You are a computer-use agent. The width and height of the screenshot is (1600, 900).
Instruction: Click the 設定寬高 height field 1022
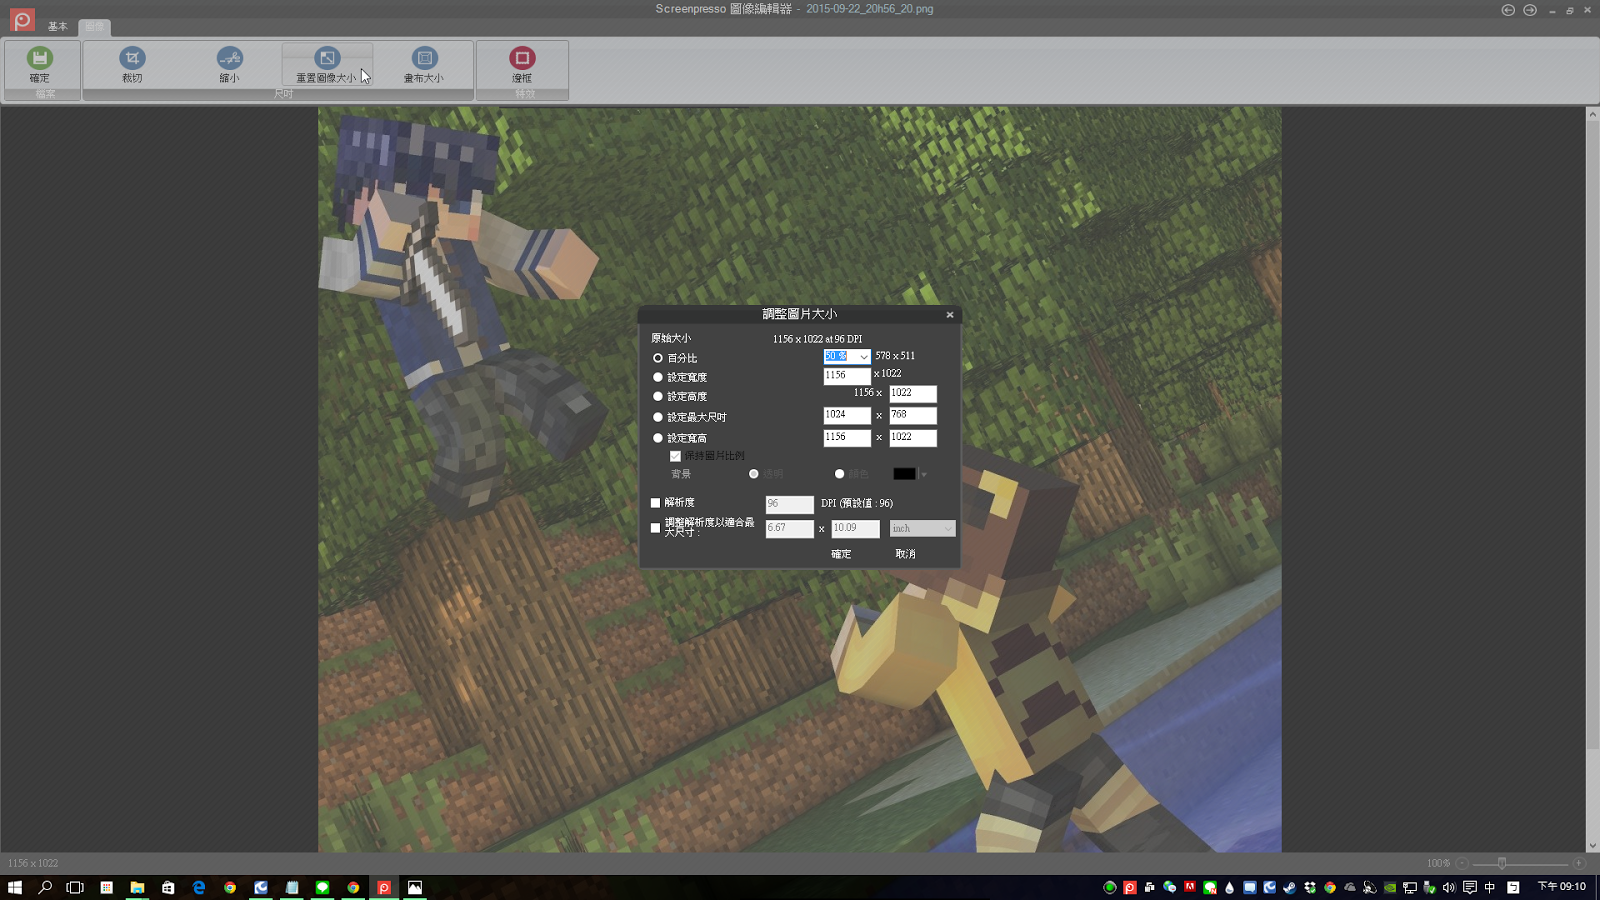click(913, 438)
